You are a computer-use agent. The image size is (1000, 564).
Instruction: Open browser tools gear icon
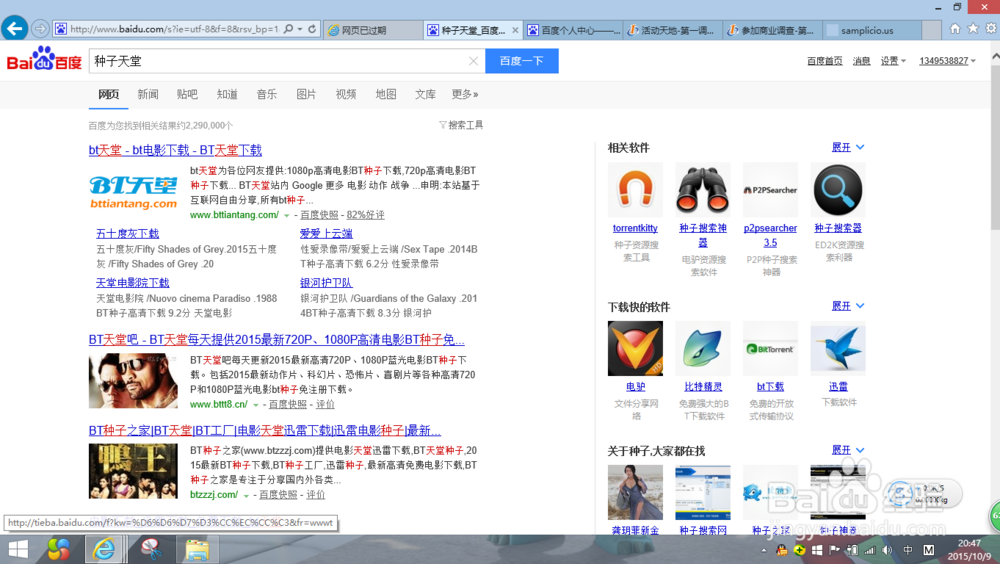click(x=990, y=28)
